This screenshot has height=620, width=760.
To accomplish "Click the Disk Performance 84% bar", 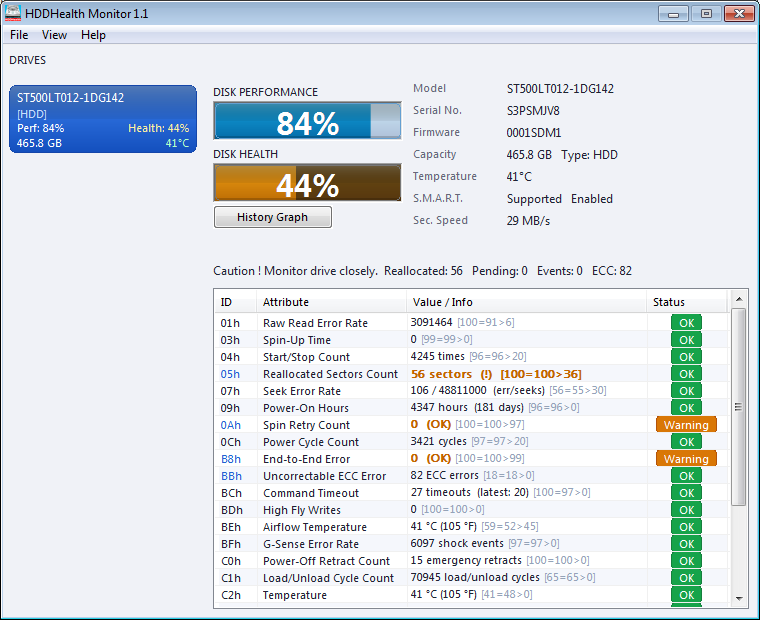I will coord(307,121).
